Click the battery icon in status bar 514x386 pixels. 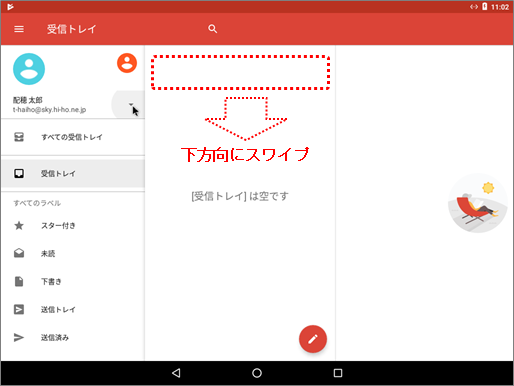pyautogui.click(x=485, y=6)
